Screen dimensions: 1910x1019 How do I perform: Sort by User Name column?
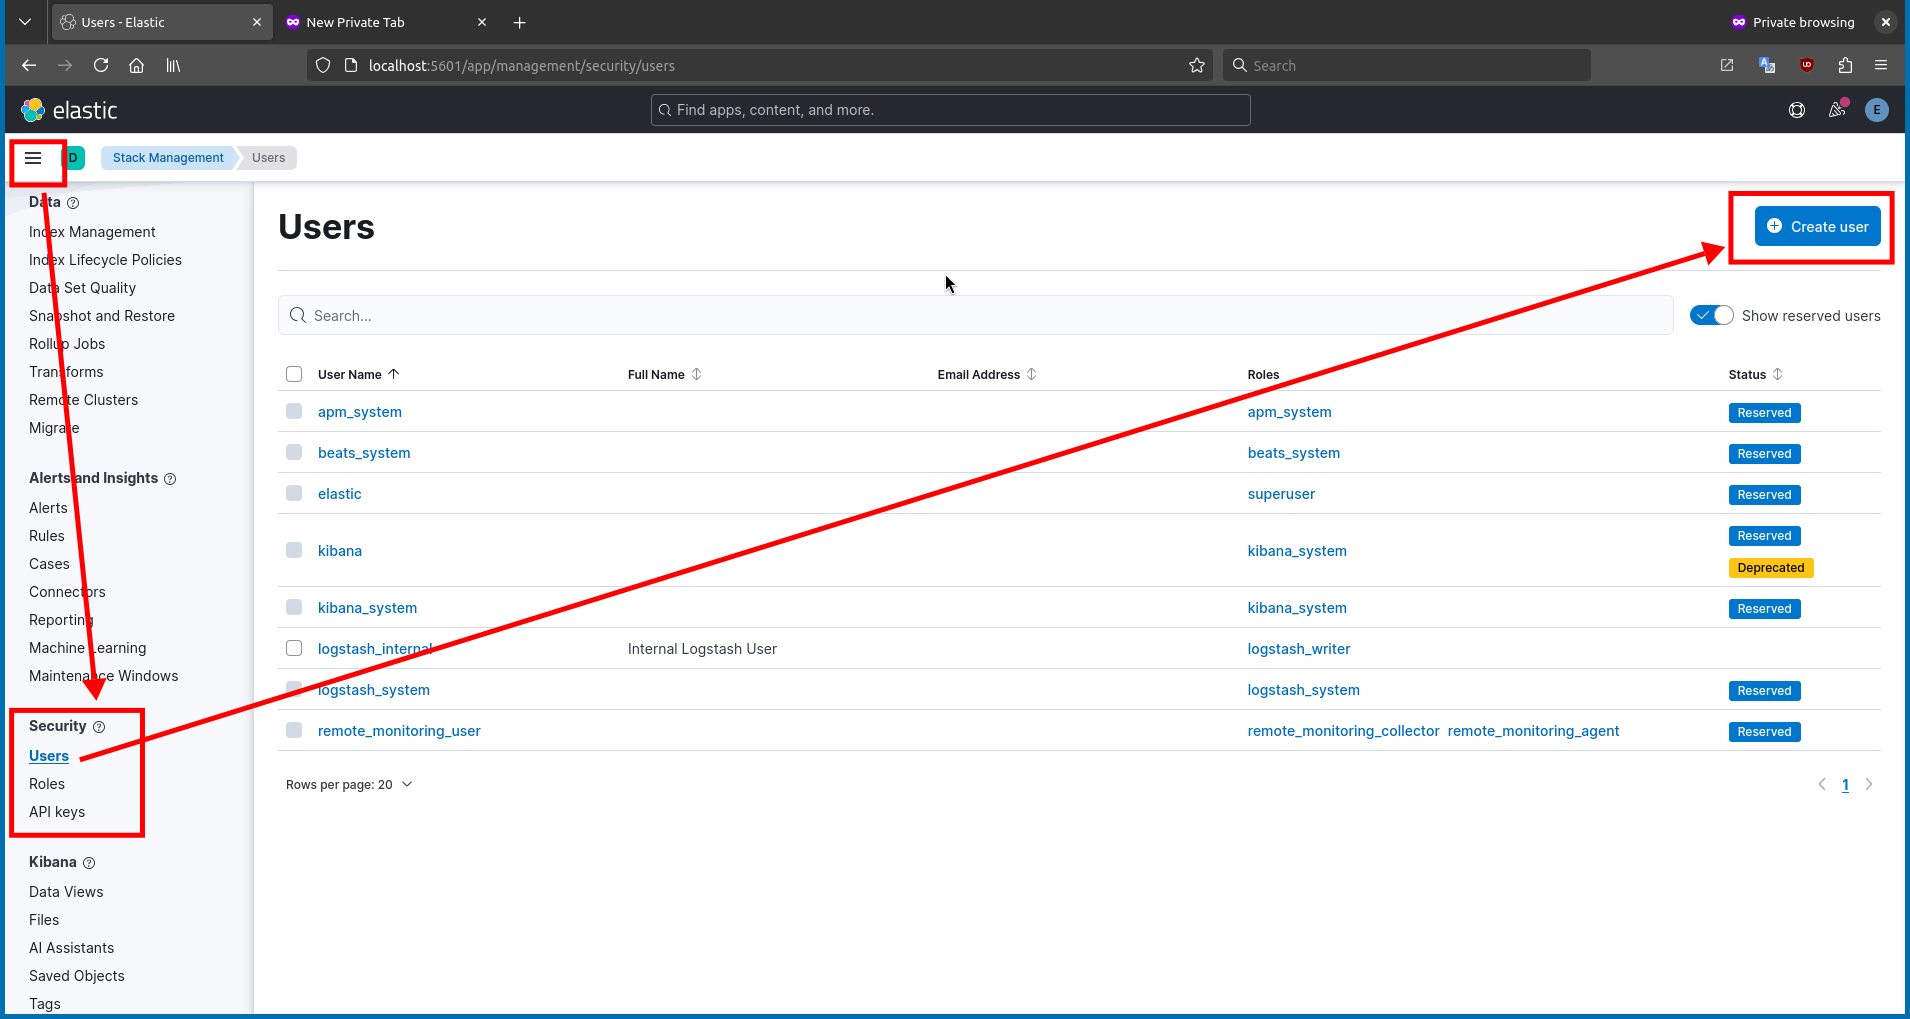tap(358, 374)
